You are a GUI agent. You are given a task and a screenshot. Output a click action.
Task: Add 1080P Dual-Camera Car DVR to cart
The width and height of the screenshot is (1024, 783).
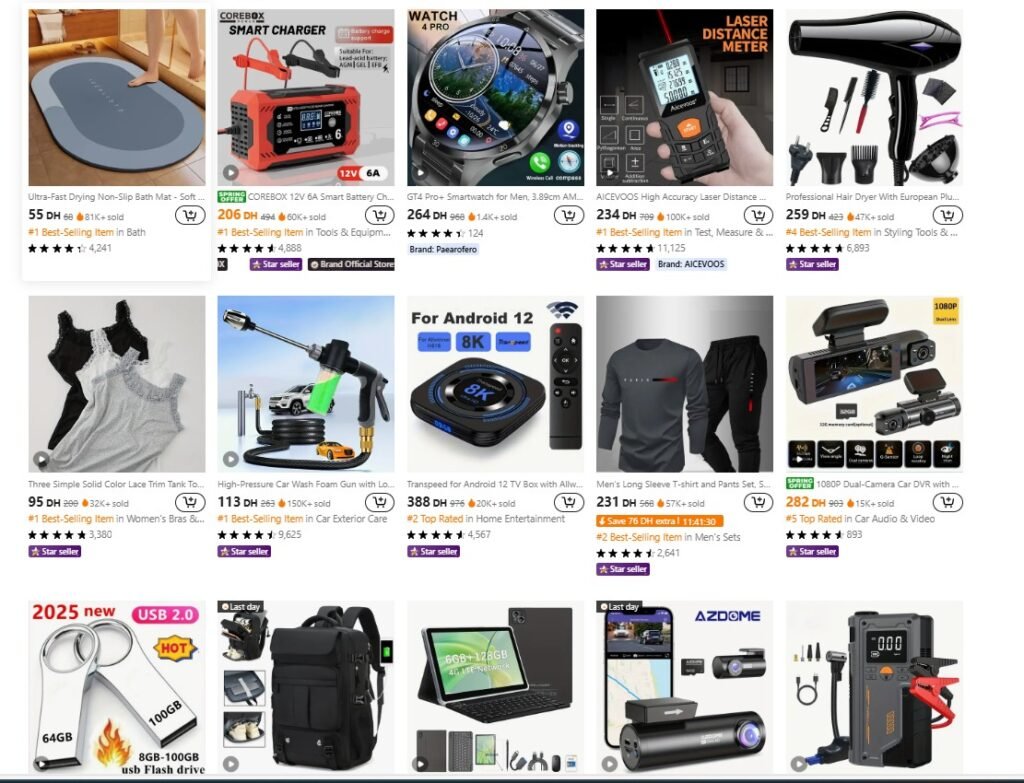pyautogui.click(x=948, y=502)
